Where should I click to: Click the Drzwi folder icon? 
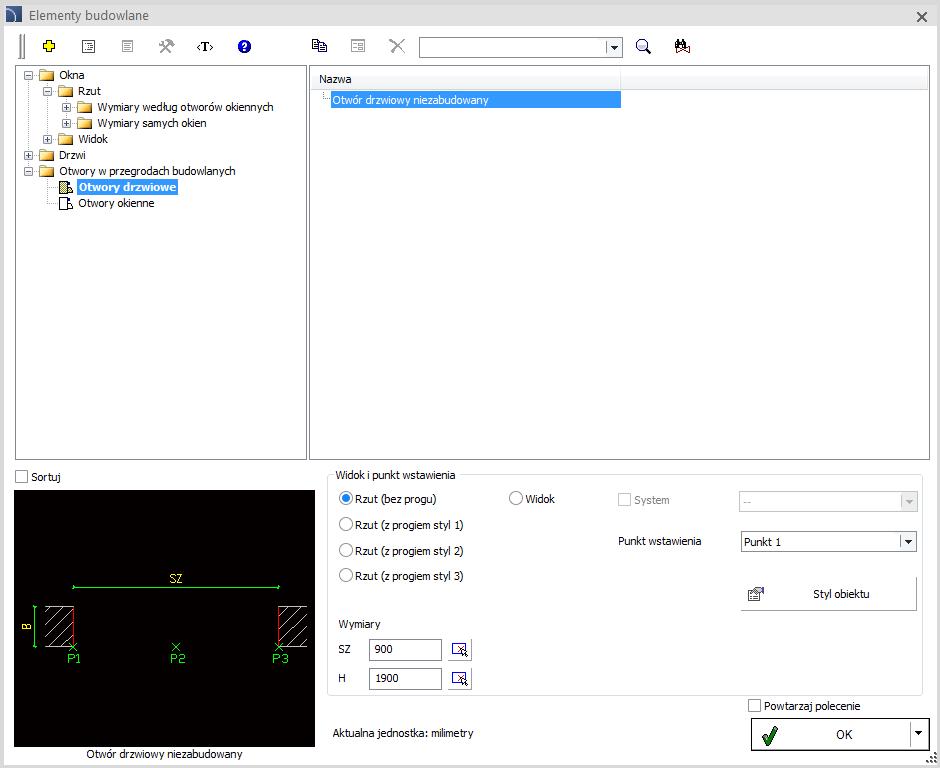click(47, 155)
